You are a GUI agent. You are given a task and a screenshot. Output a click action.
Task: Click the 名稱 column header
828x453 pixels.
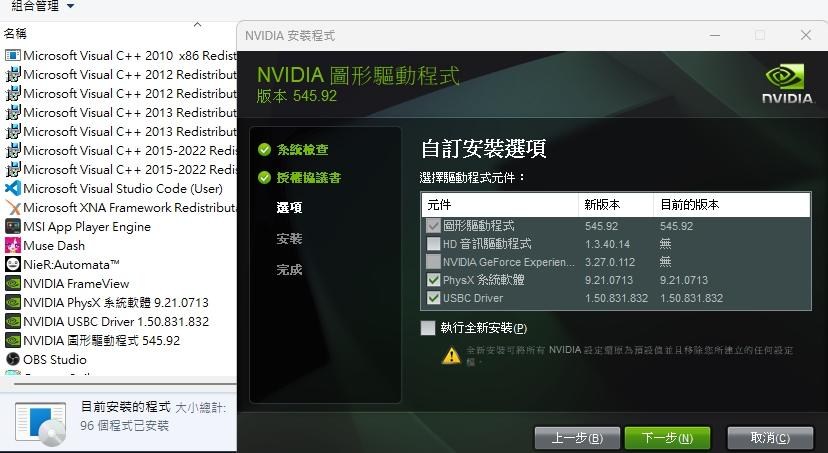click(x=15, y=34)
